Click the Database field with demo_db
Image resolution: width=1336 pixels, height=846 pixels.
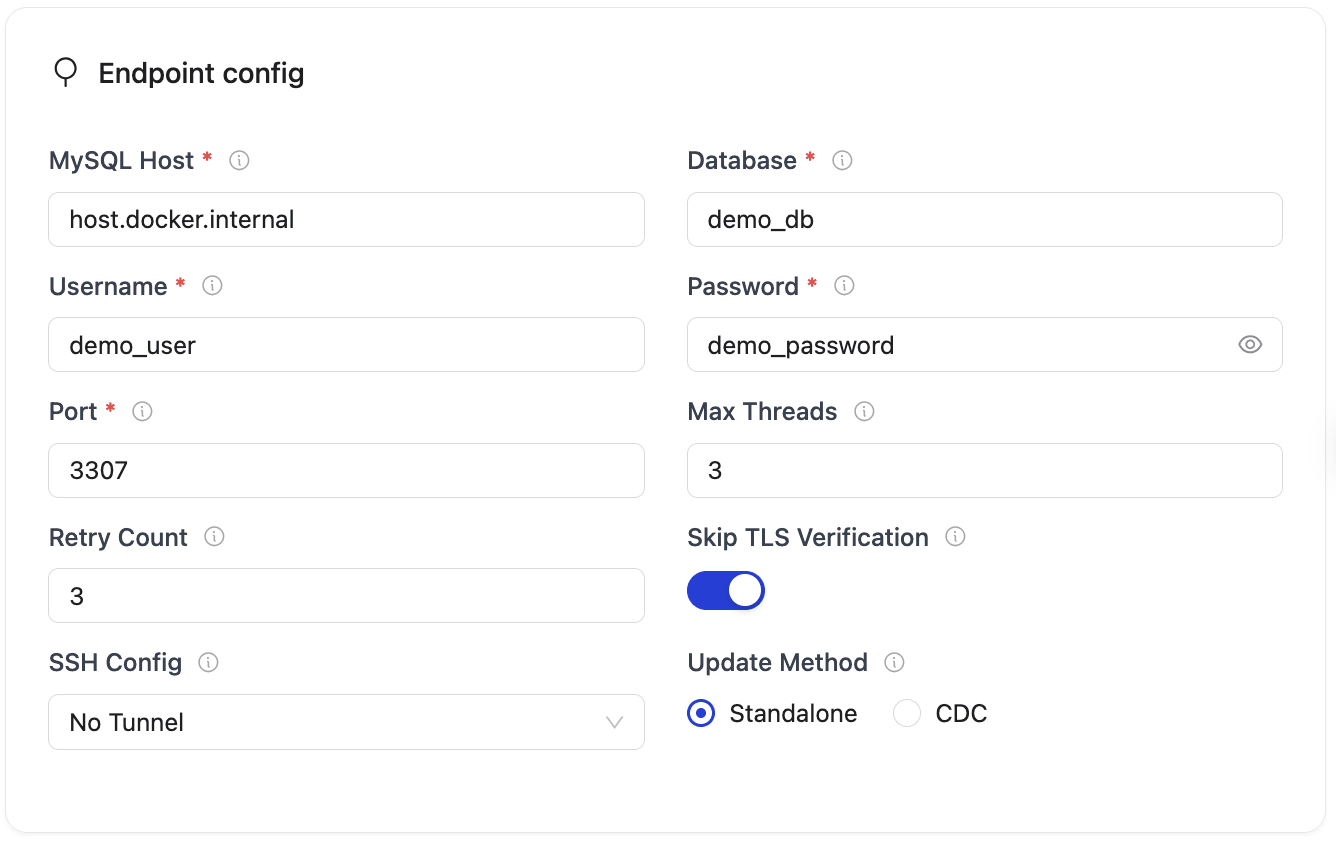click(x=984, y=220)
